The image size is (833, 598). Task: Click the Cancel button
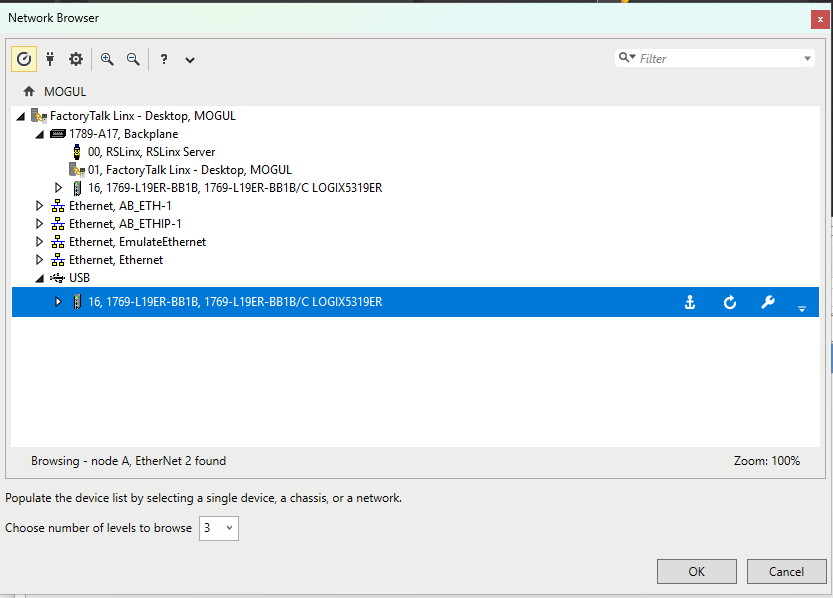(x=786, y=571)
